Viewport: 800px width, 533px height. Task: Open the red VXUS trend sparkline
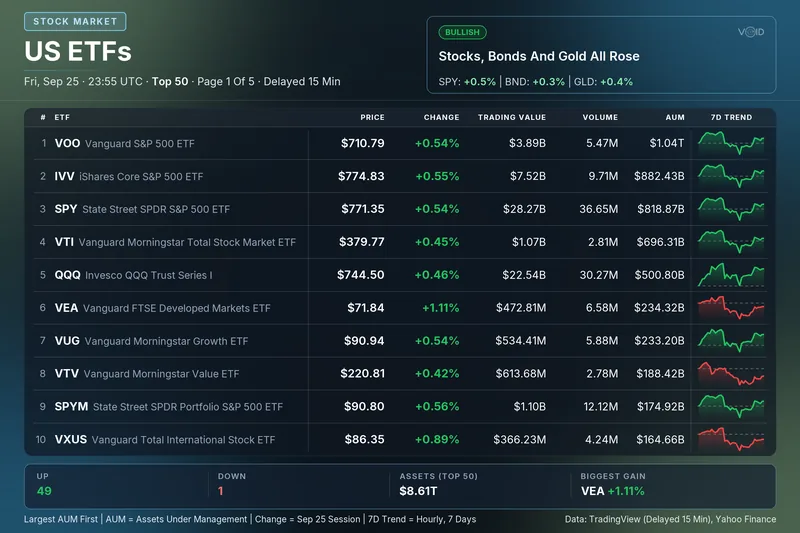click(731, 439)
